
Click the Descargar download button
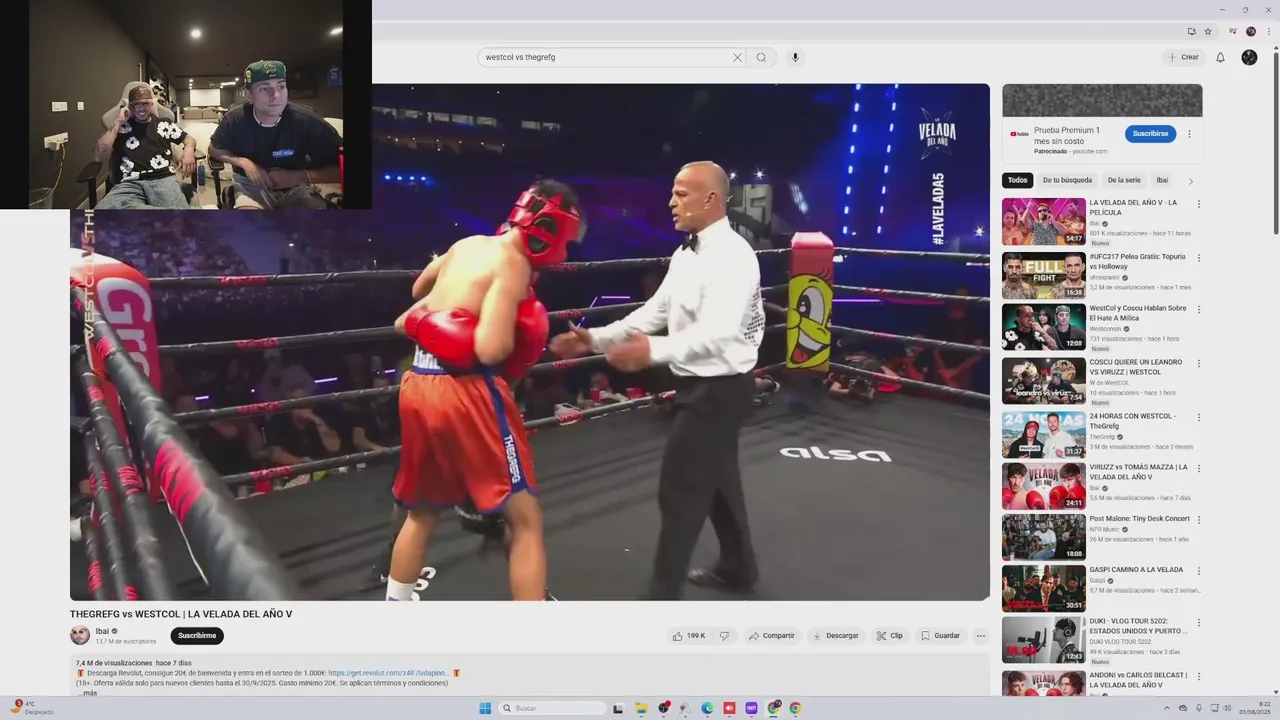(x=836, y=636)
